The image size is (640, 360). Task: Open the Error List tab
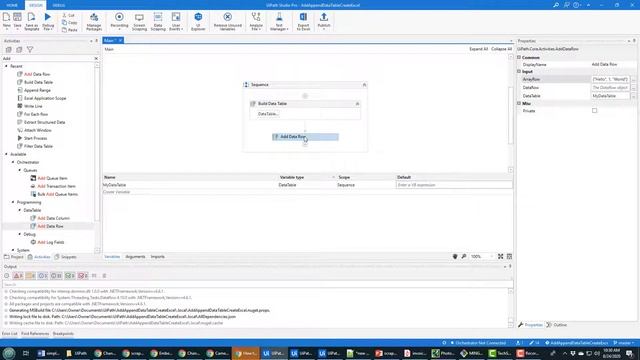click(x=10, y=333)
